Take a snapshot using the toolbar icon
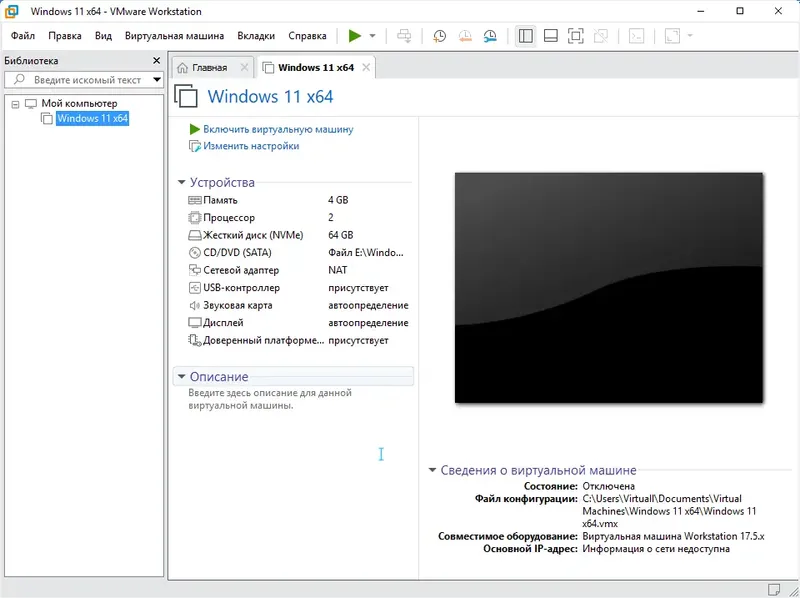The width and height of the screenshot is (800, 598). (438, 34)
